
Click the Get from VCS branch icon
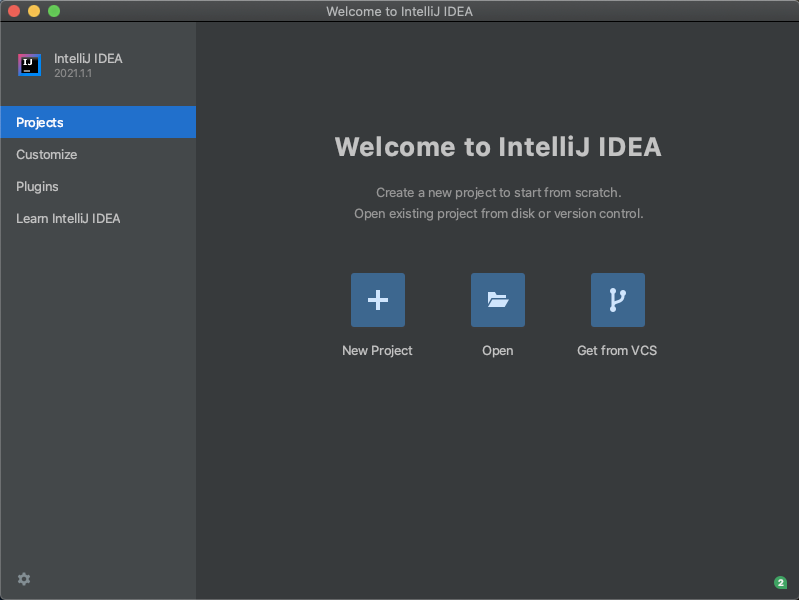pos(618,300)
